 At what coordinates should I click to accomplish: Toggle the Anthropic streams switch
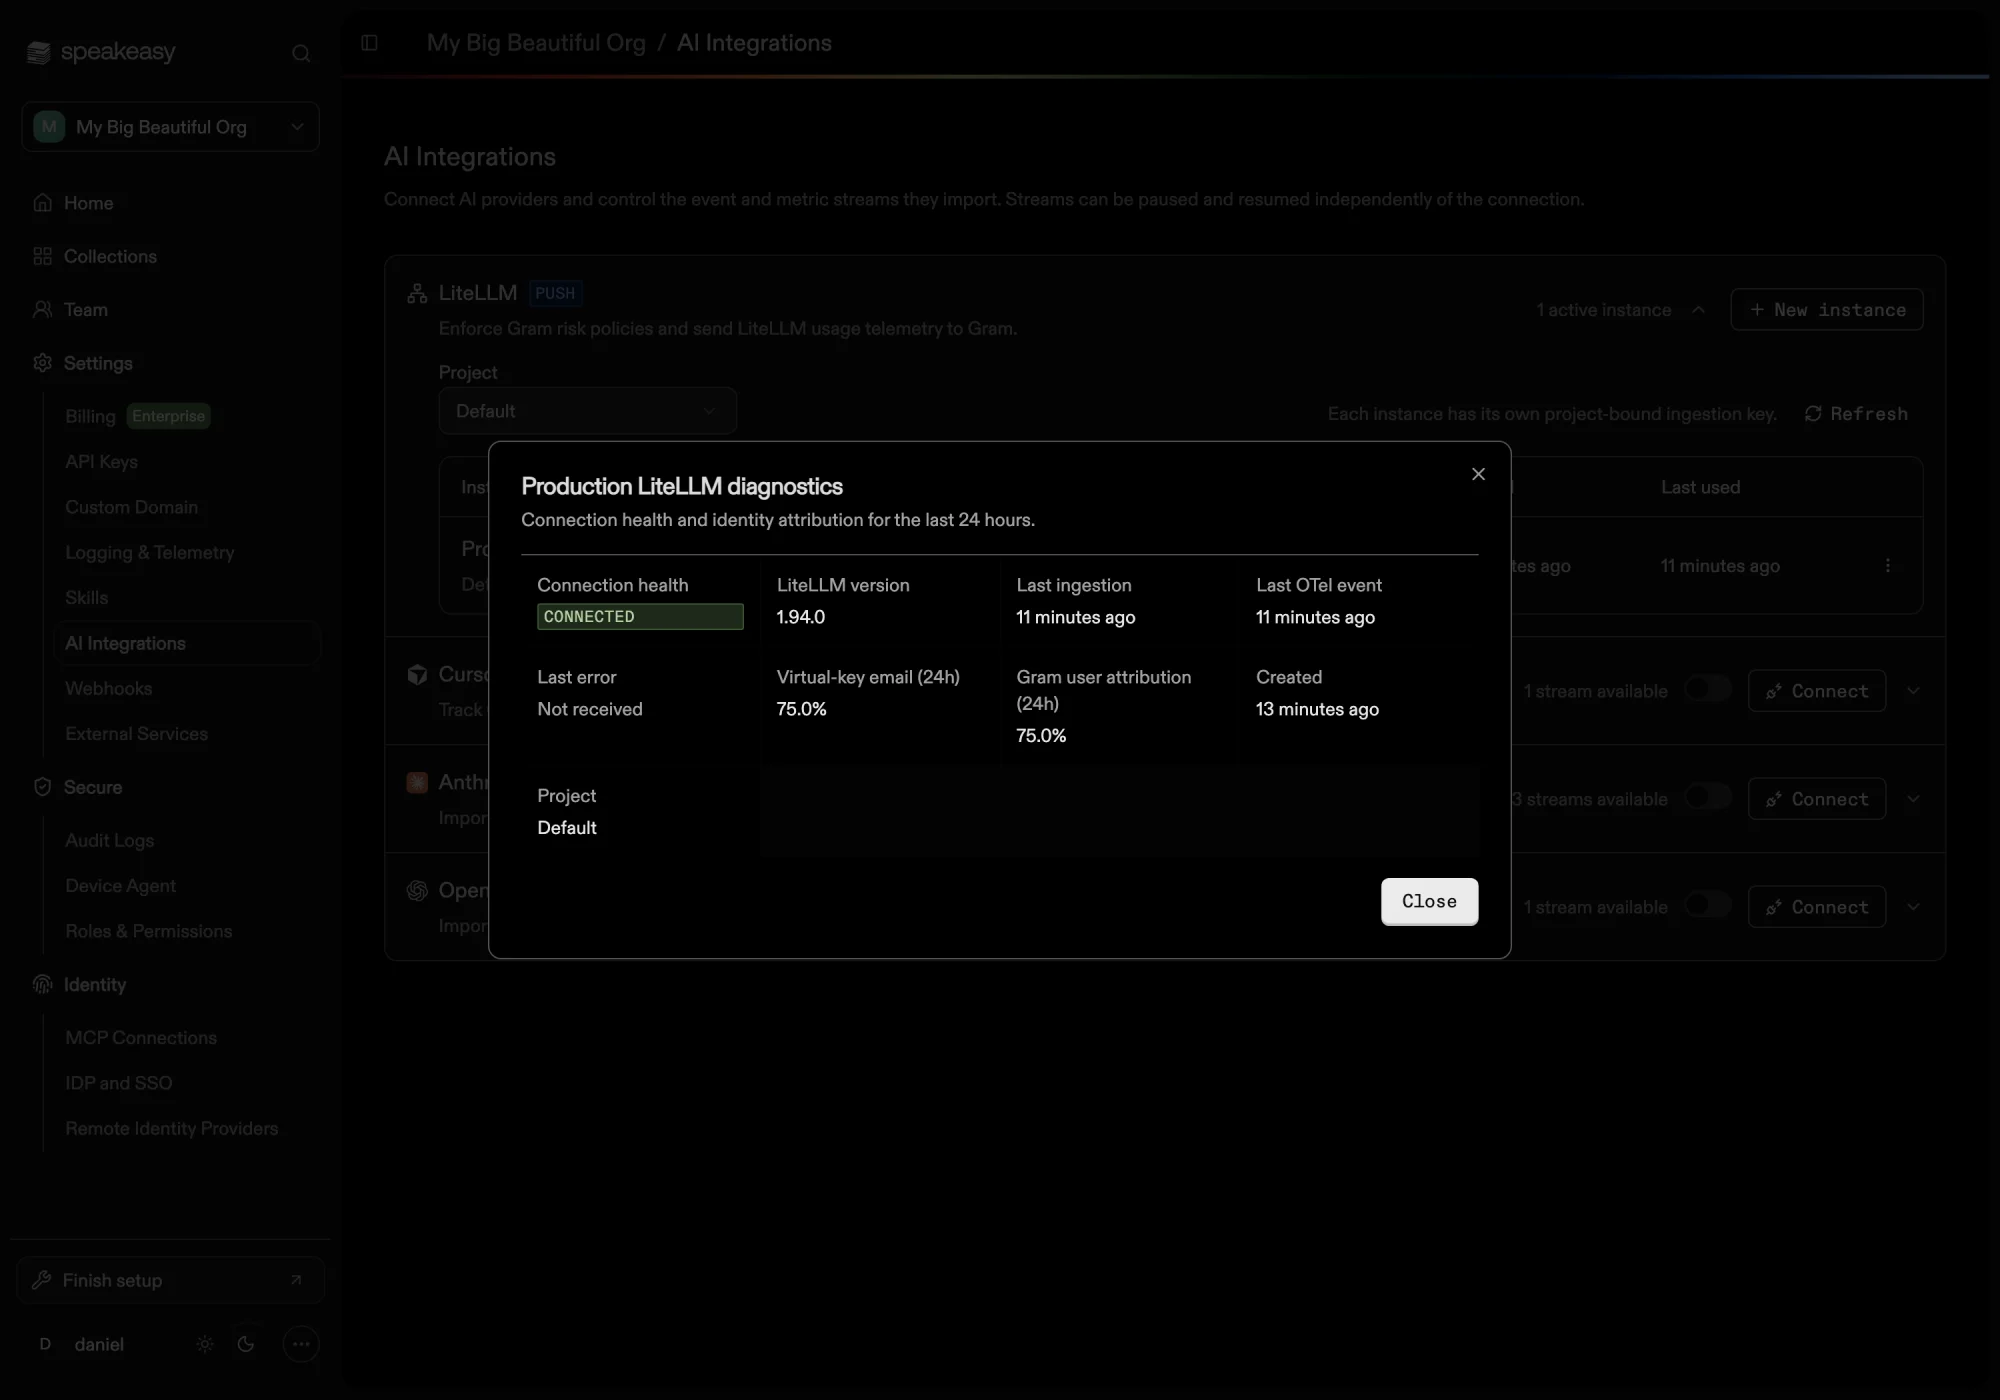(x=1707, y=796)
